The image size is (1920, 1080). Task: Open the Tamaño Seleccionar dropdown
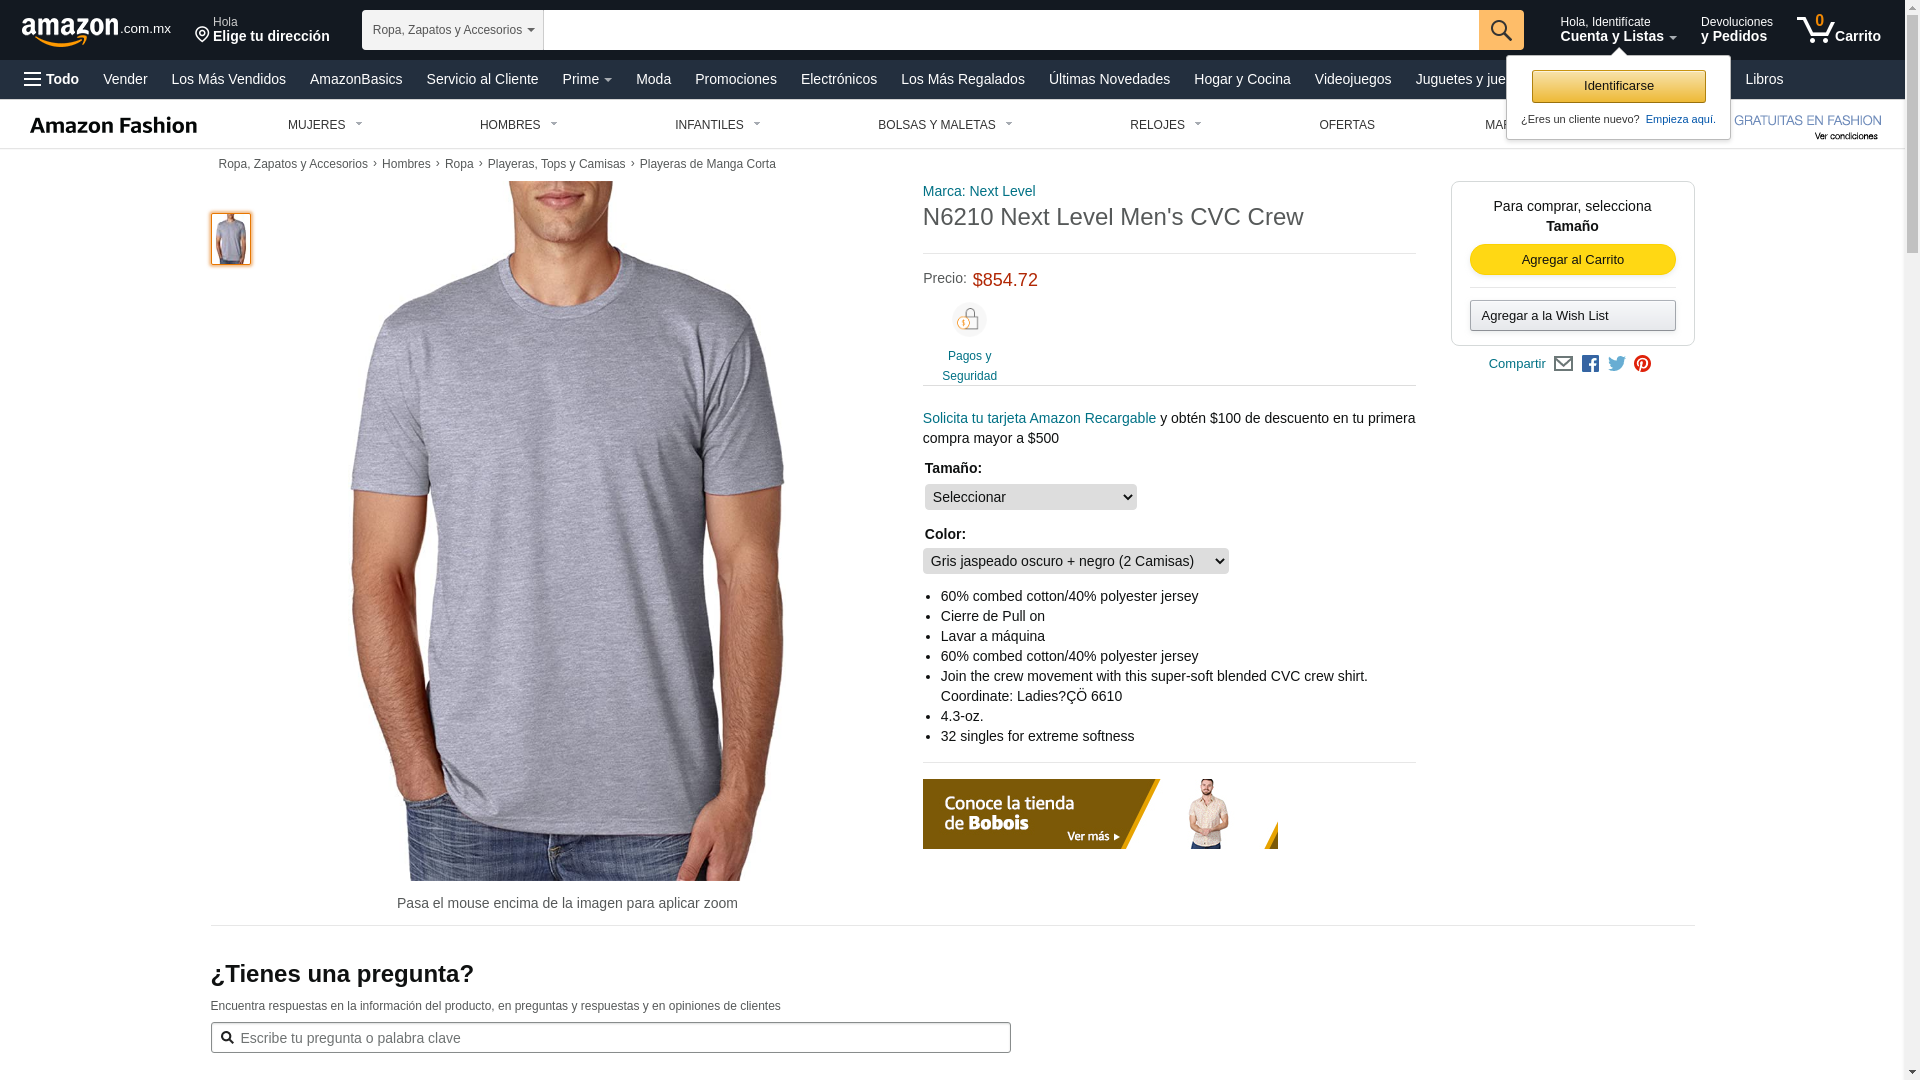click(1030, 497)
